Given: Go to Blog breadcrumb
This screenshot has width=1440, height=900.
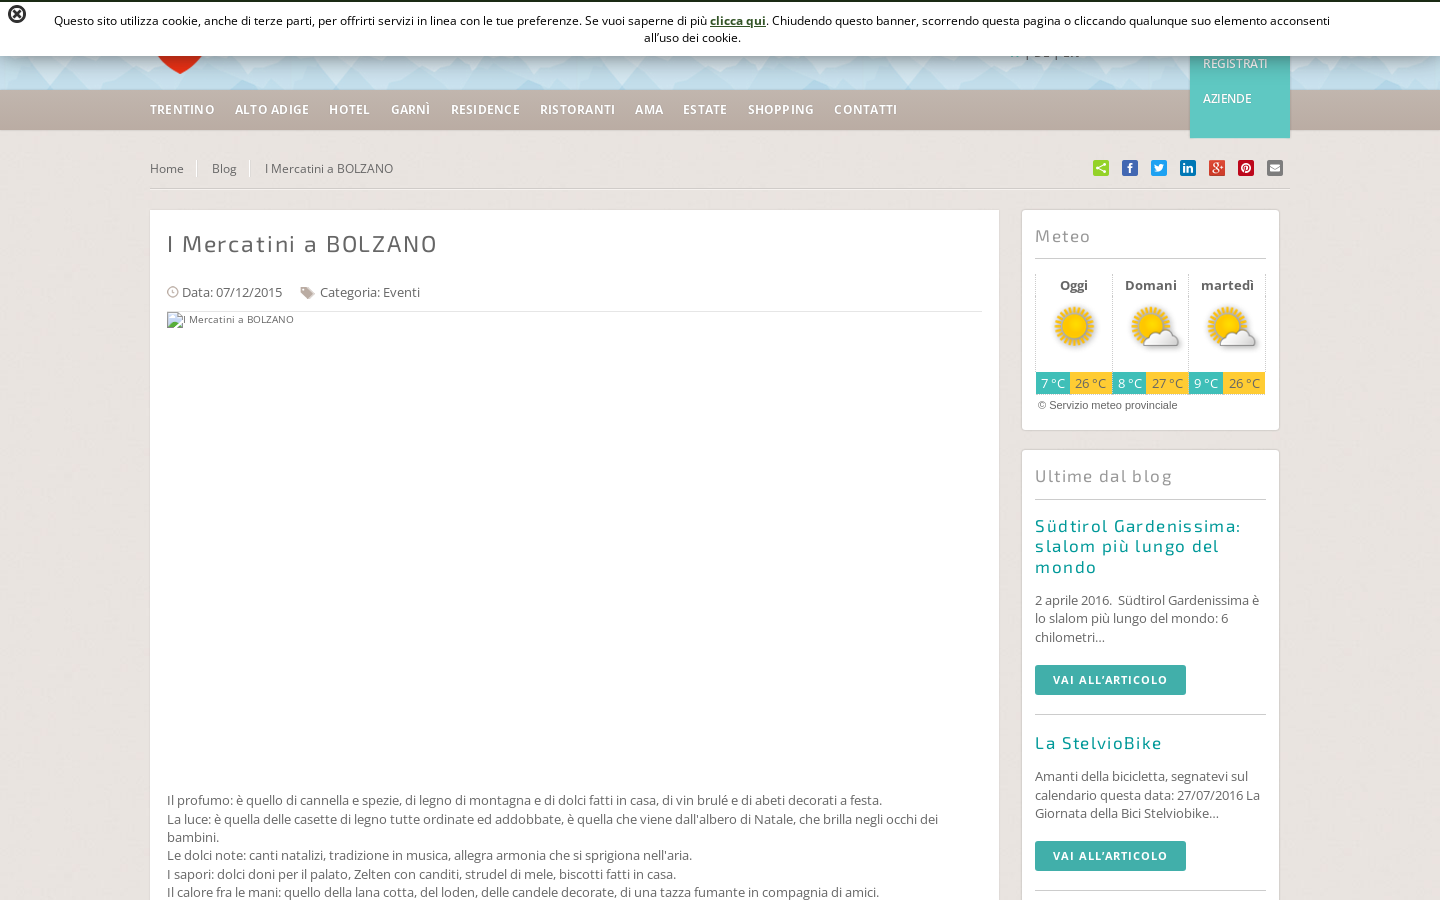Looking at the screenshot, I should (224, 169).
